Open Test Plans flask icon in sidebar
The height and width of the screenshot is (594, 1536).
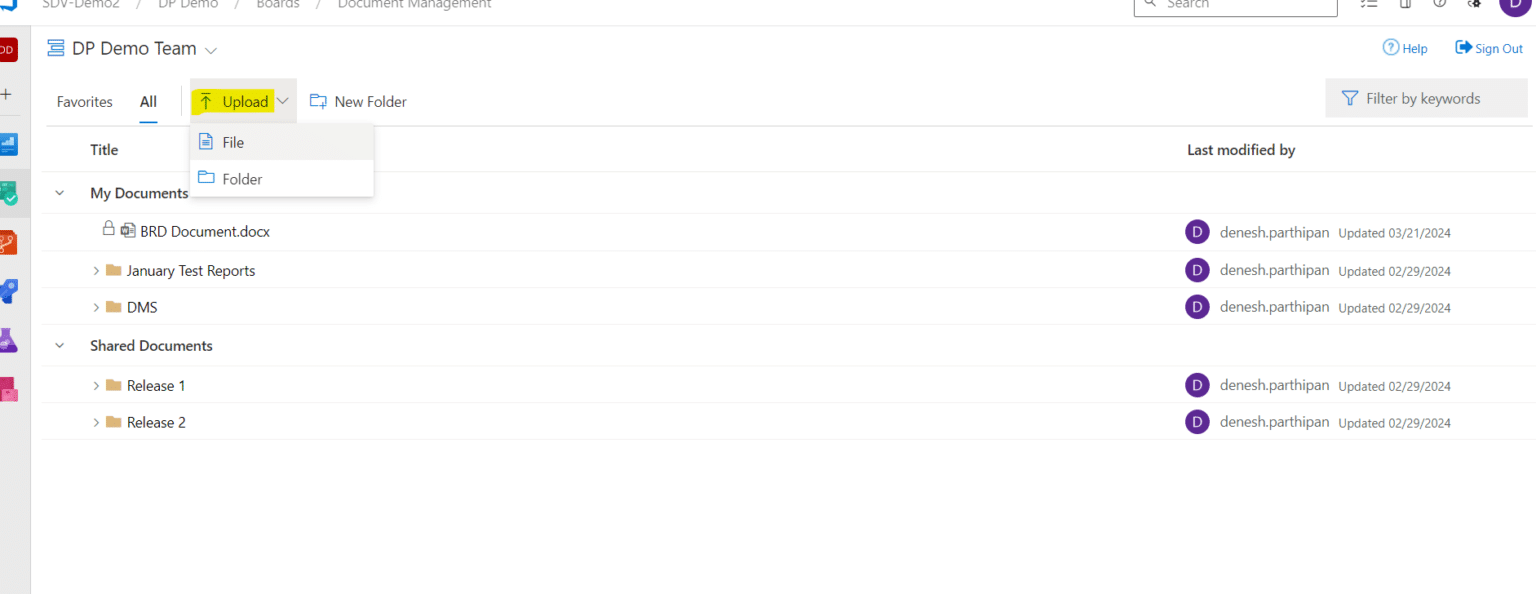tap(8, 340)
